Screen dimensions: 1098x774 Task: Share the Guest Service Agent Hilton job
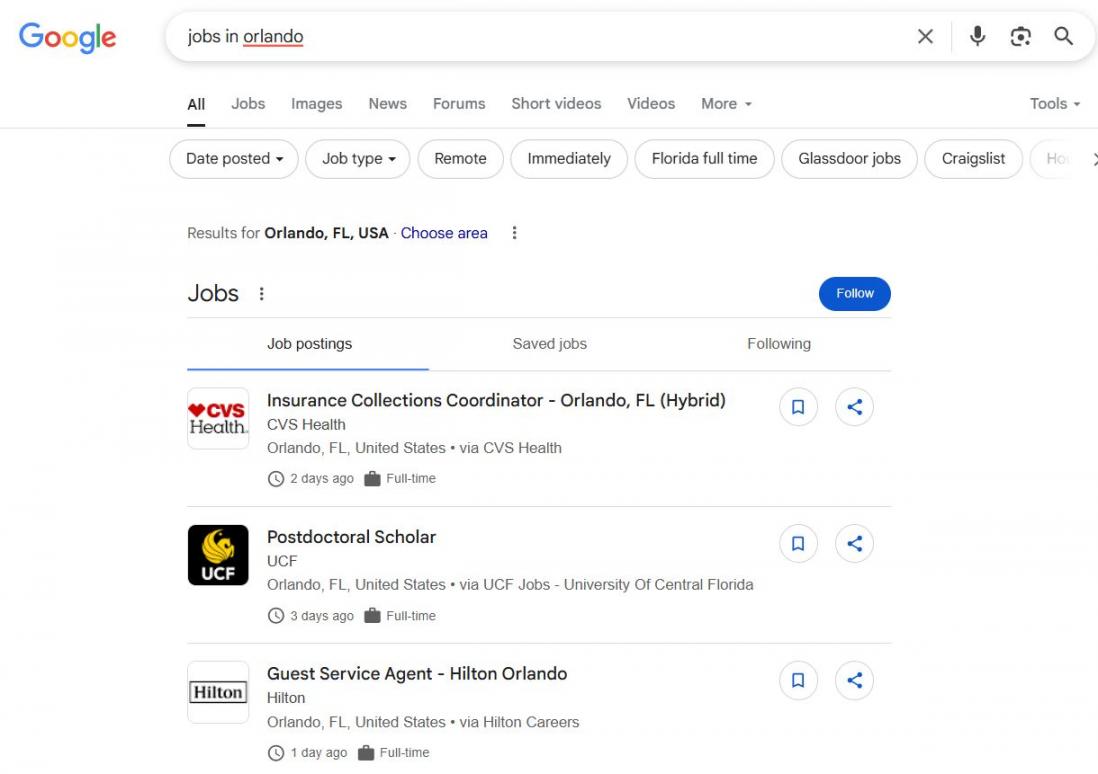854,680
